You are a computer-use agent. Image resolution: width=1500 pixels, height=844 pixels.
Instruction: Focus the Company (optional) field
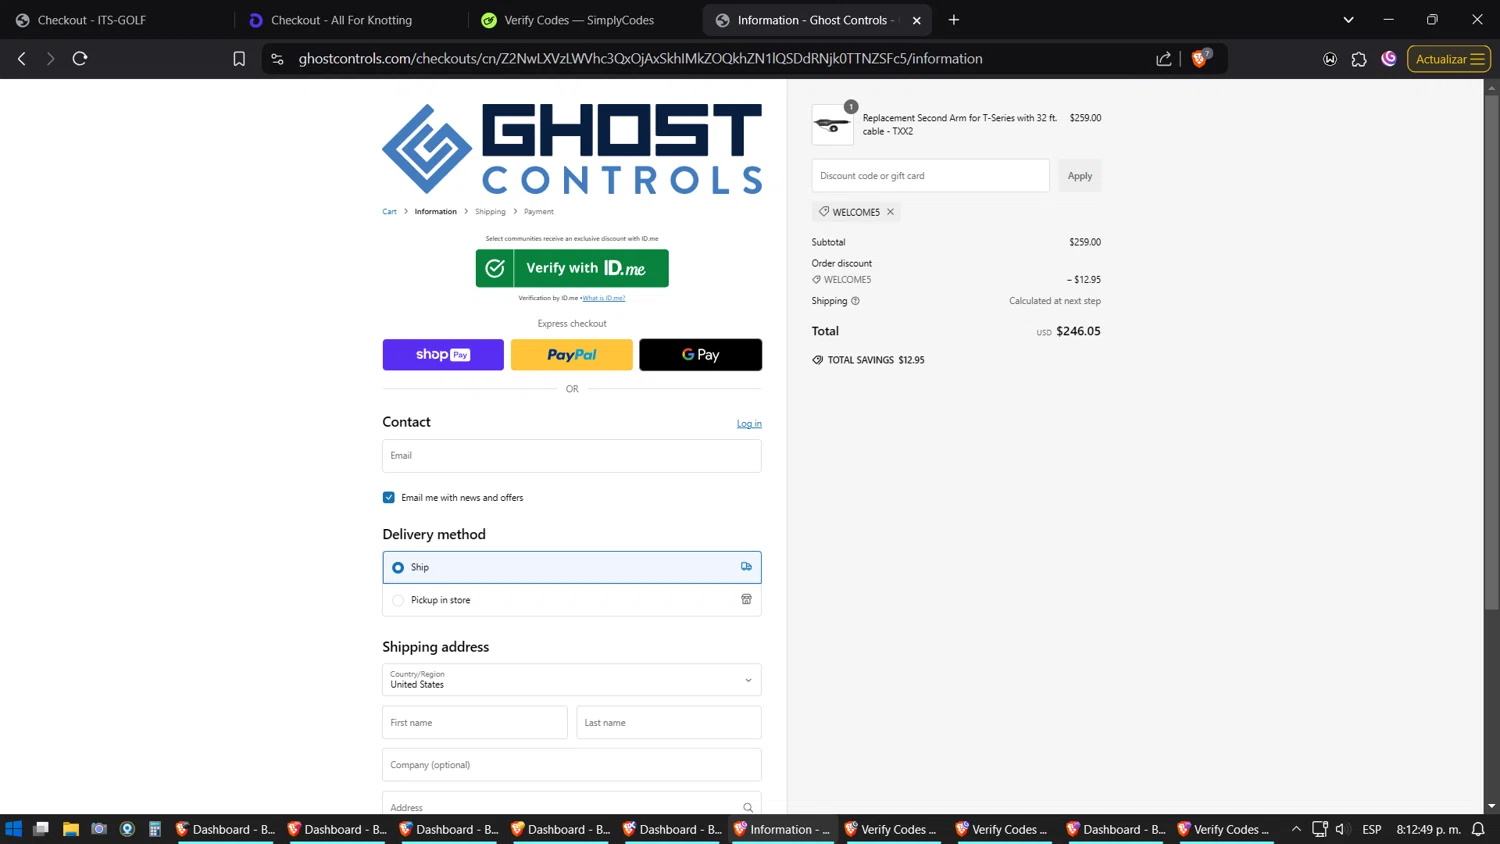click(x=572, y=765)
